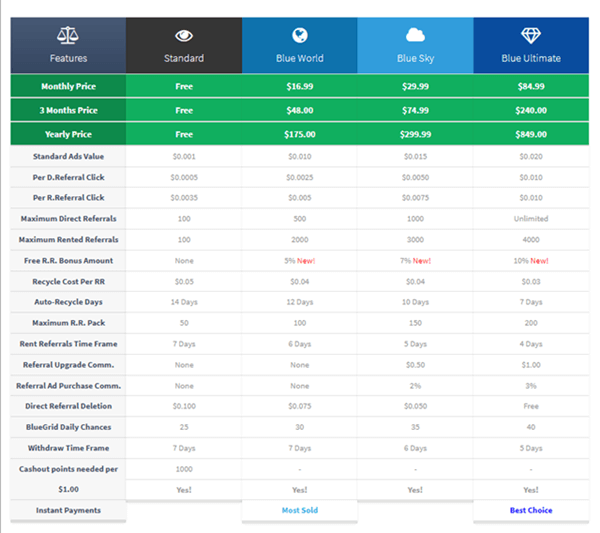Click the Yearly Price row label
Image resolution: width=600 pixels, height=533 pixels.
[68, 135]
